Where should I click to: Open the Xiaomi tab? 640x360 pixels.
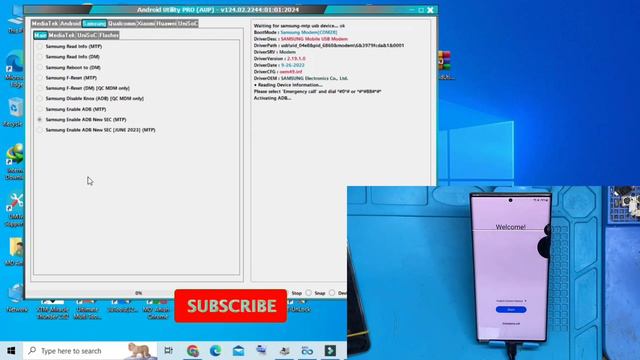click(x=146, y=24)
